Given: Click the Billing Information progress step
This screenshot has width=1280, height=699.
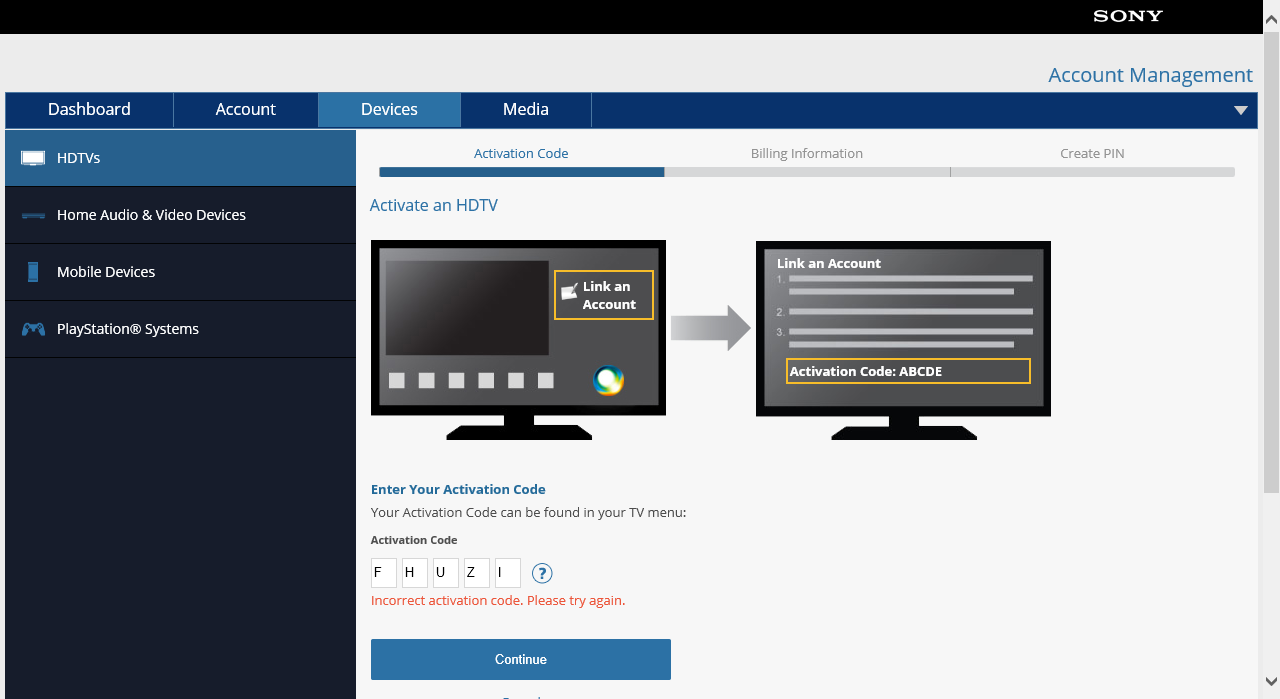Looking at the screenshot, I should click(806, 154).
